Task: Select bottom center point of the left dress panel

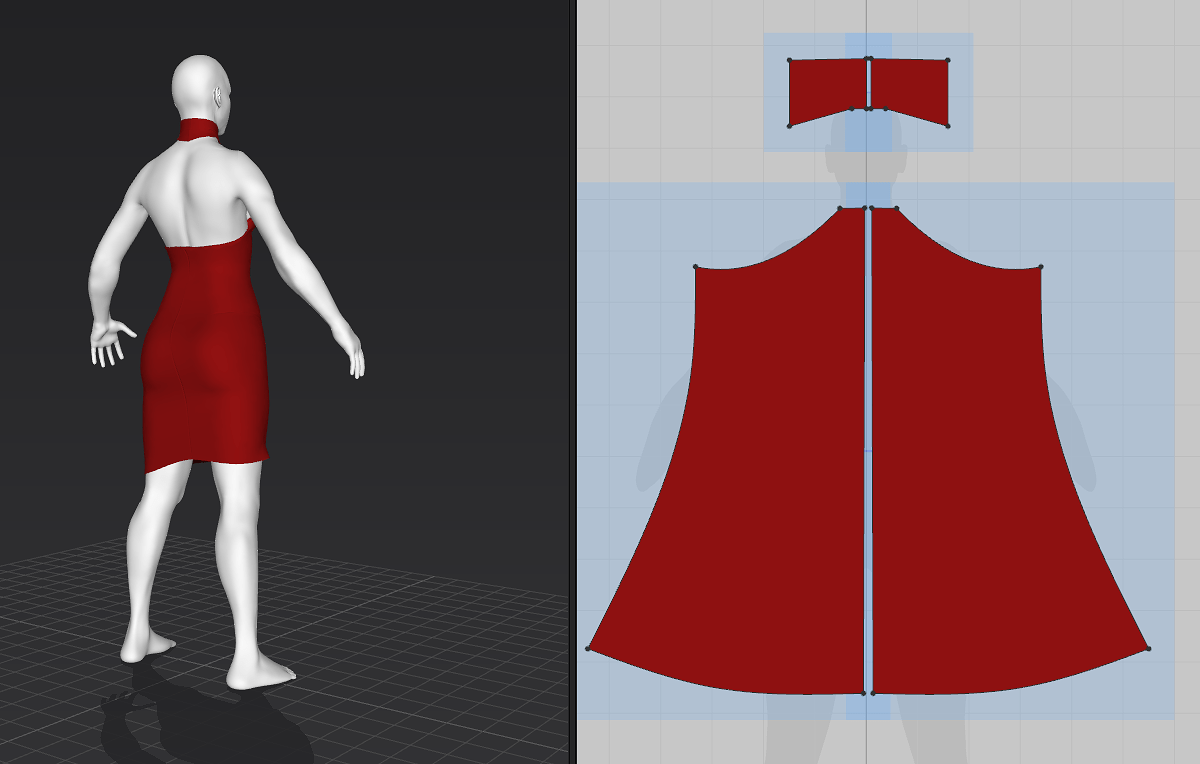Action: [864, 693]
